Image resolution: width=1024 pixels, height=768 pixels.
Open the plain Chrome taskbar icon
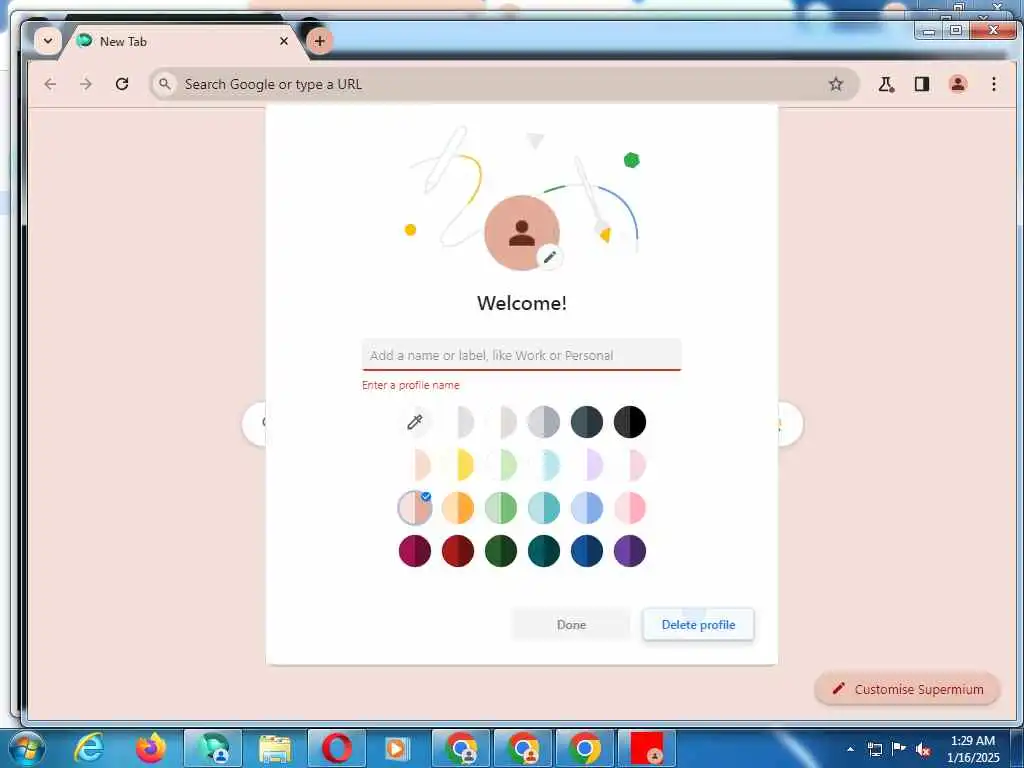point(584,748)
